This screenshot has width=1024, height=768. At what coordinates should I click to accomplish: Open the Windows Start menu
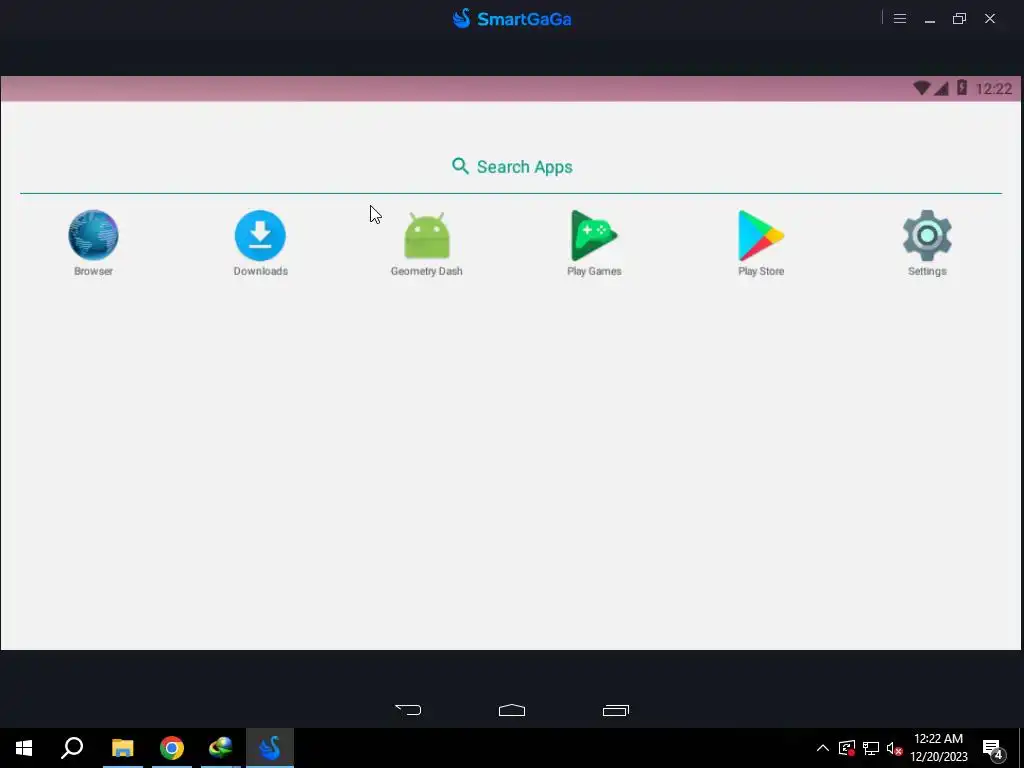click(x=24, y=748)
